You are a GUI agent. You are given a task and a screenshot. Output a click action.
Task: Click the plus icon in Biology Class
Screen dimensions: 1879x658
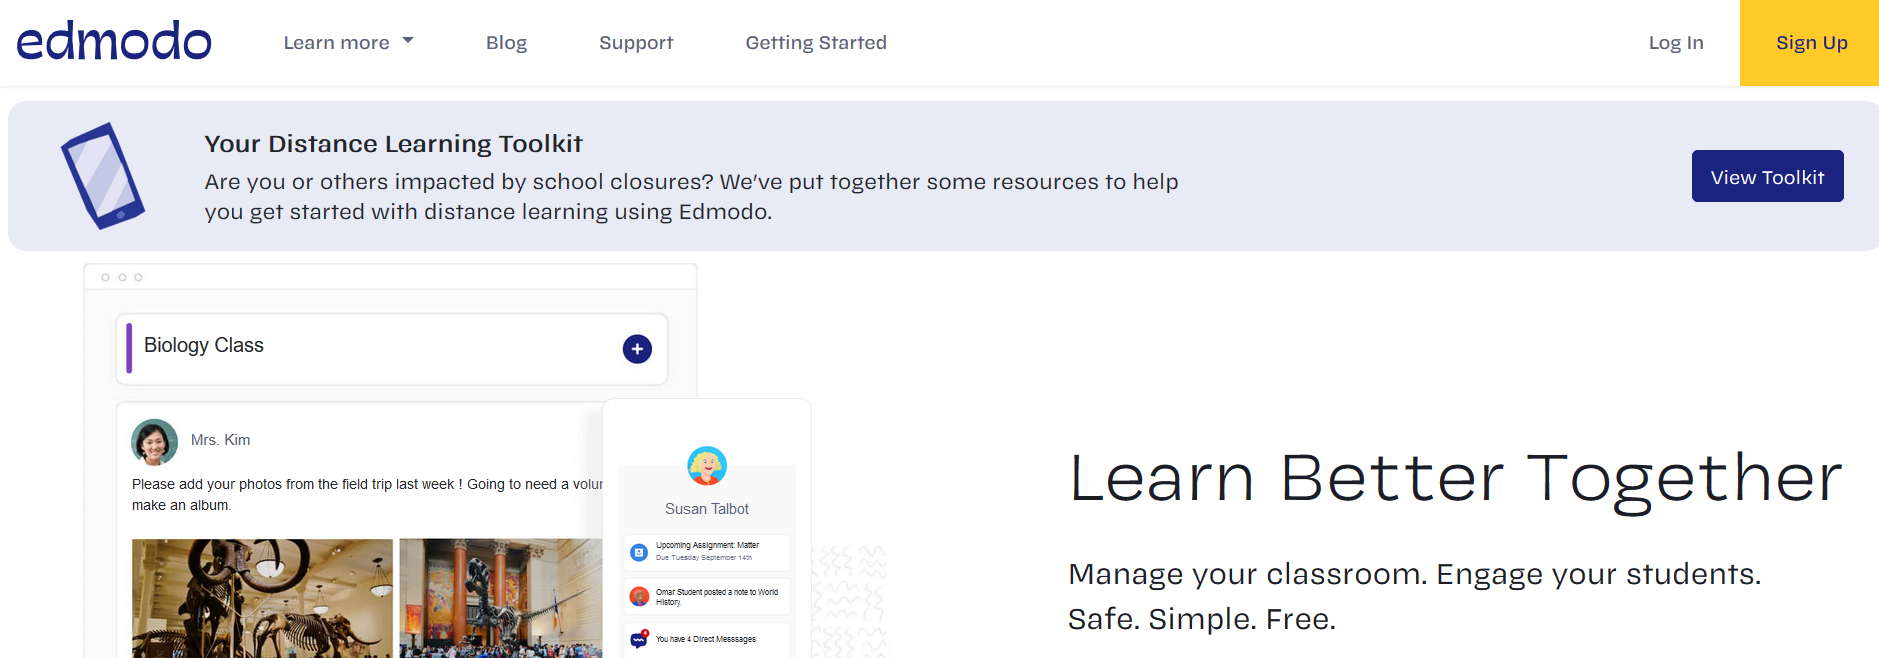(637, 349)
